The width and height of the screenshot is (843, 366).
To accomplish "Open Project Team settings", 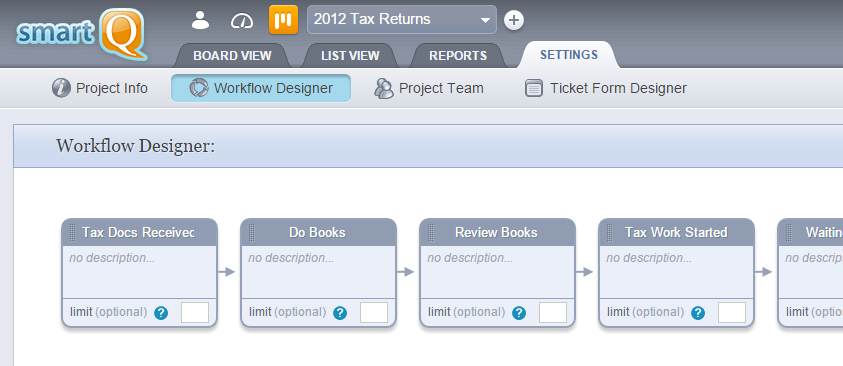I will coord(429,88).
